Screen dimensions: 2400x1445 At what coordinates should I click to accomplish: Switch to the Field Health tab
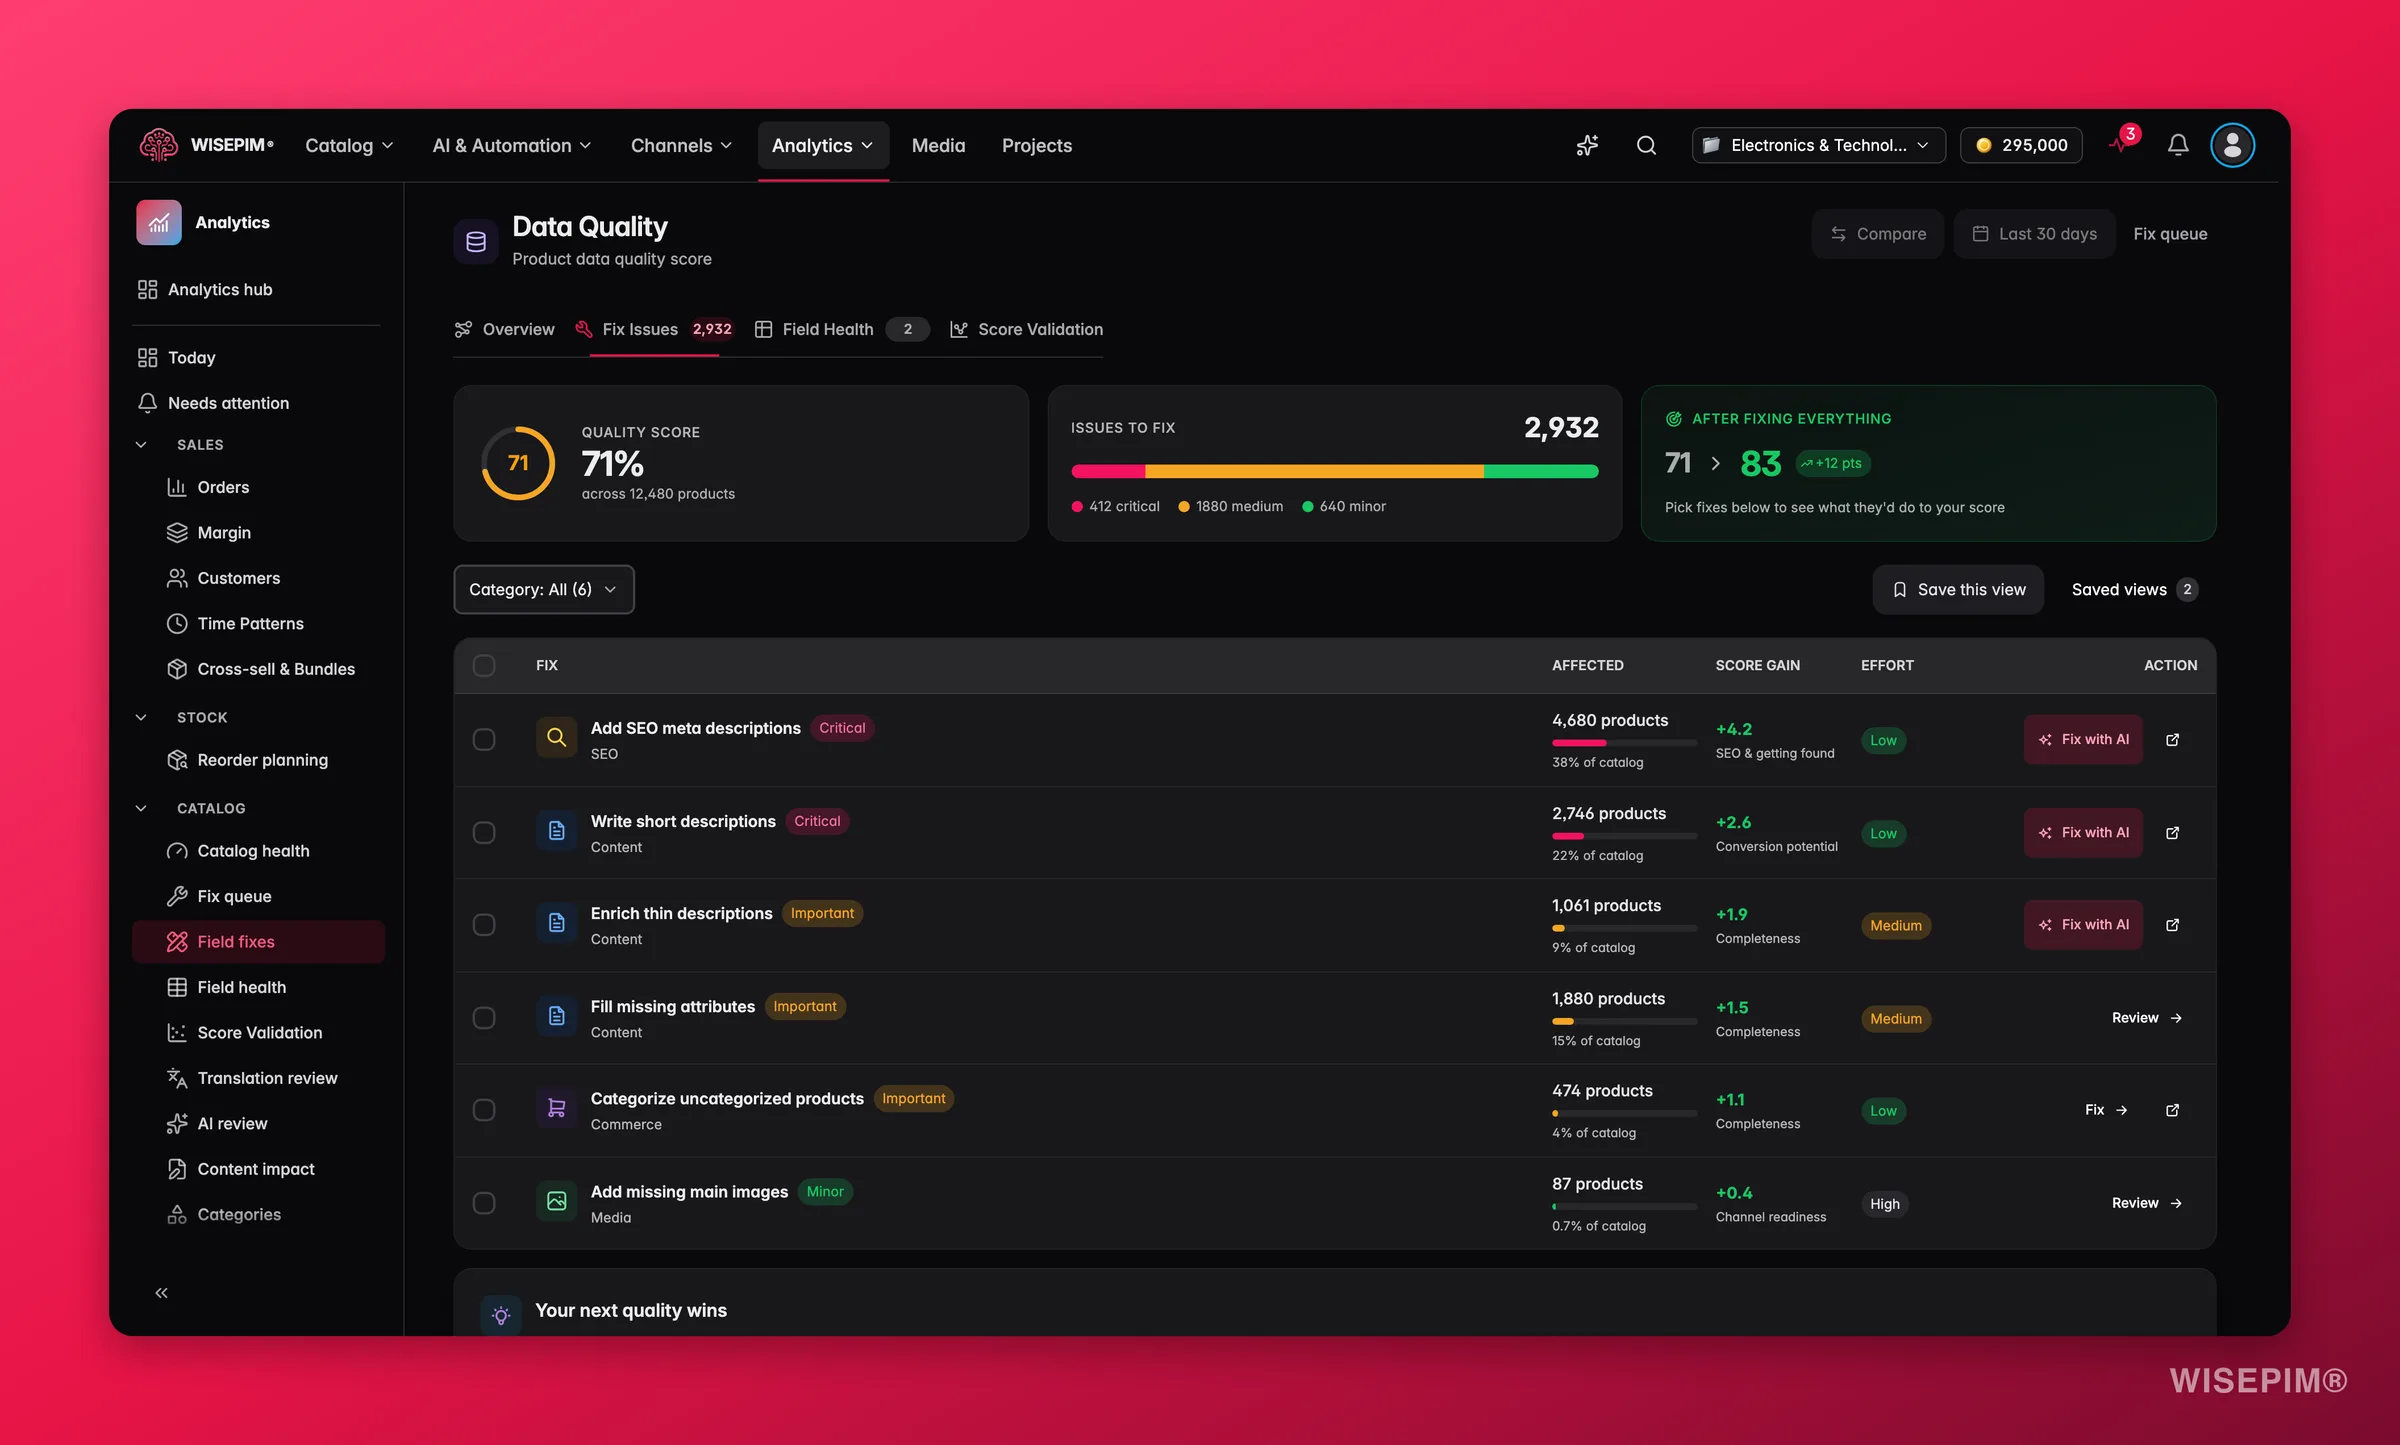(x=841, y=329)
